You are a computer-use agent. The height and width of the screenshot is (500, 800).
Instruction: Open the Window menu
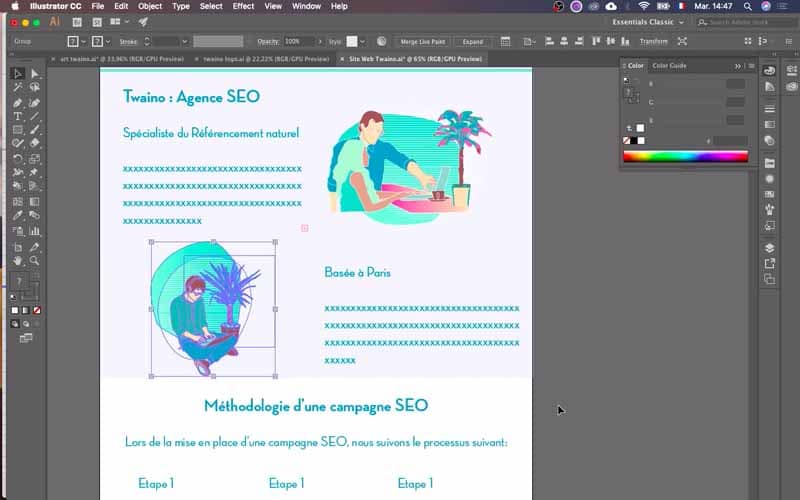point(306,6)
